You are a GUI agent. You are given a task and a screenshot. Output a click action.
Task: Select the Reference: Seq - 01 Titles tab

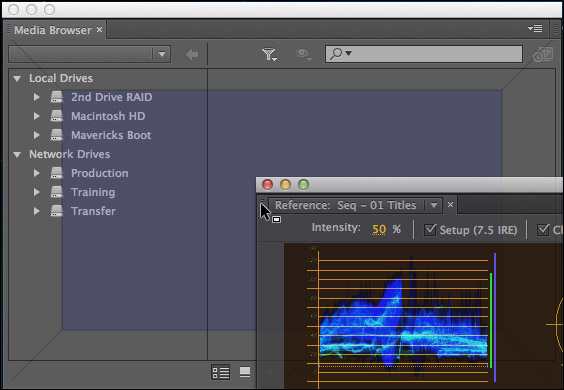(x=345, y=205)
